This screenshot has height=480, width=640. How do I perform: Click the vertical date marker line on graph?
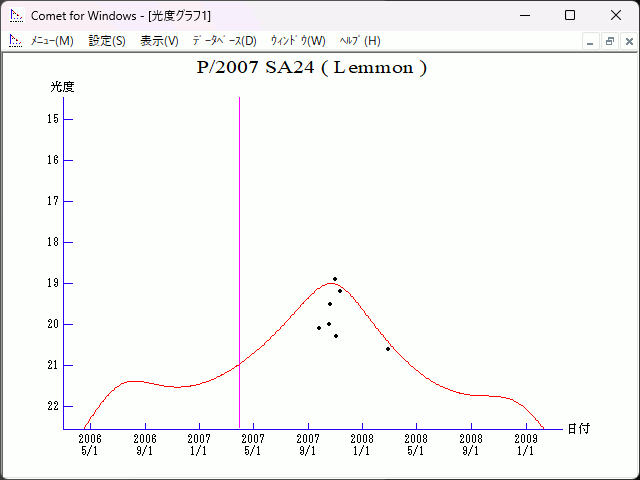click(x=239, y=250)
